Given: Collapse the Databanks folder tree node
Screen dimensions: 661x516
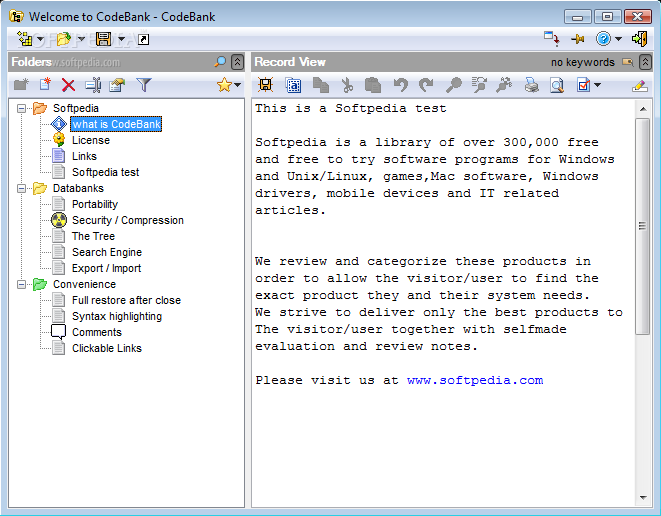Looking at the screenshot, I should click(x=21, y=188).
